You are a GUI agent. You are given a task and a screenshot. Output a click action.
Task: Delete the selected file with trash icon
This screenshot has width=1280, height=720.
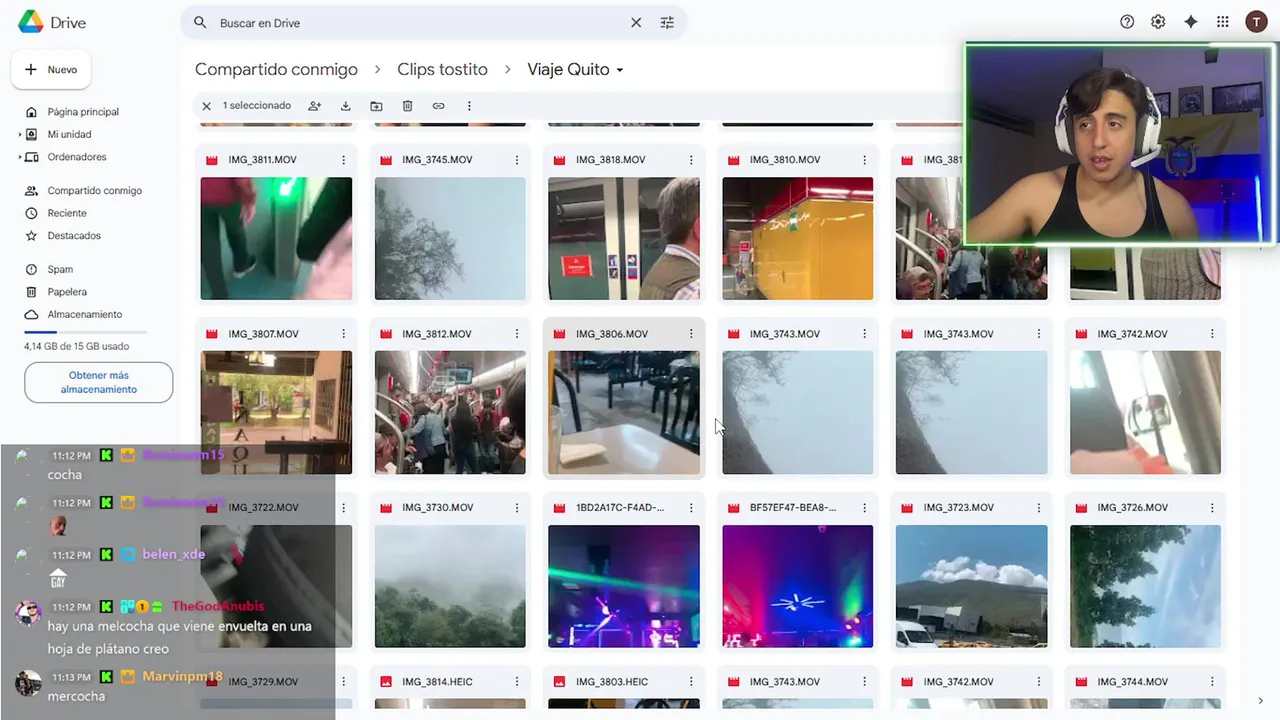pos(407,106)
